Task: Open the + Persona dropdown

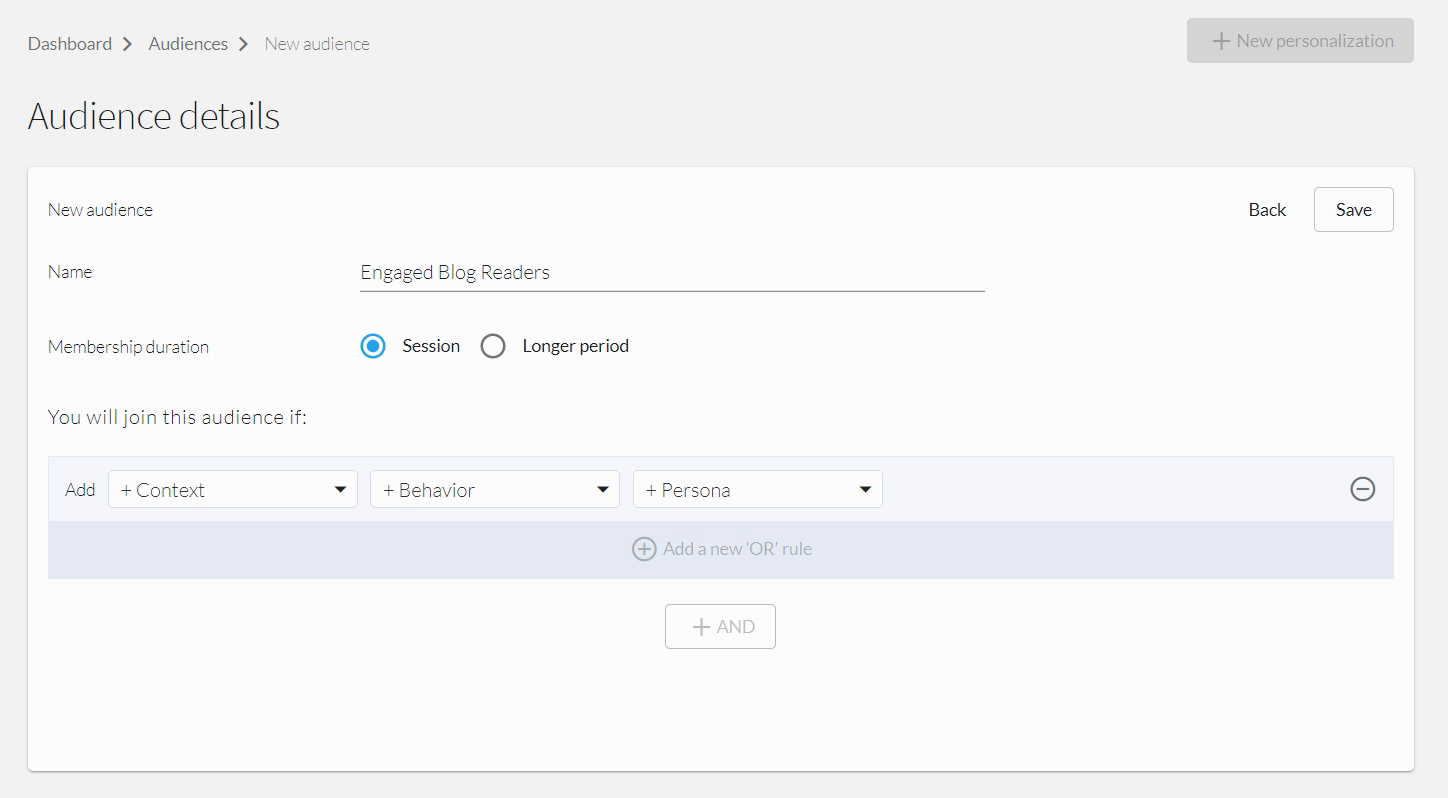Action: [758, 489]
